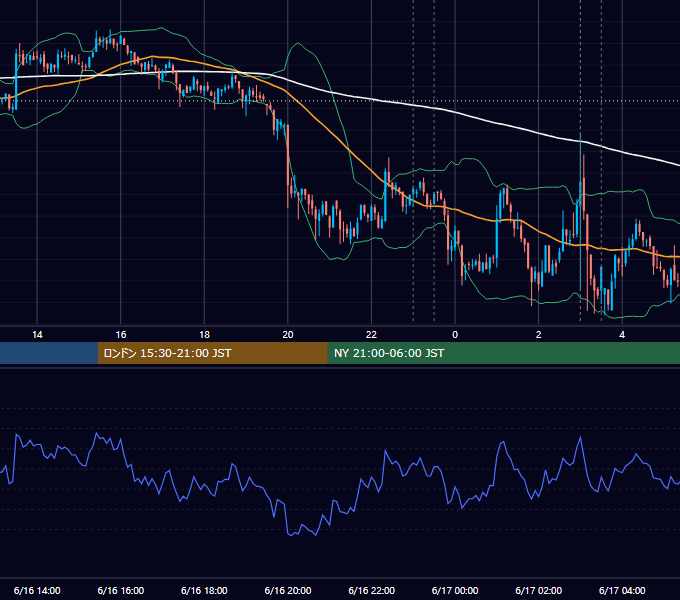Click the 18 hour label on price chart axis
The width and height of the screenshot is (680, 600).
click(x=204, y=335)
